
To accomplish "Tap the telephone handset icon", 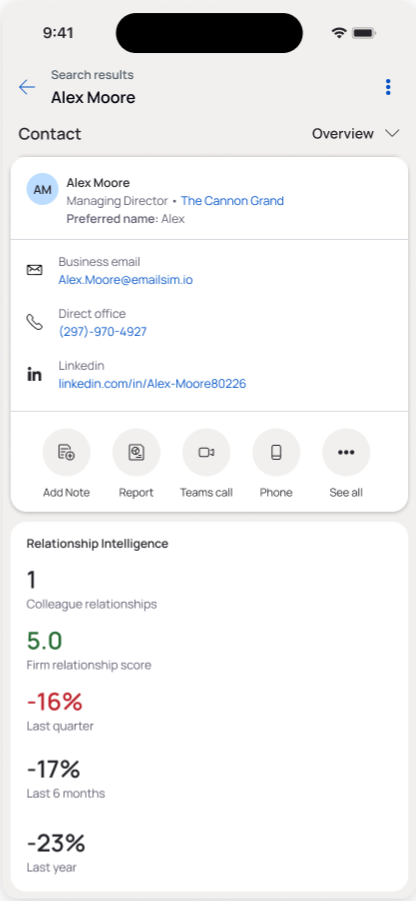I will tap(34, 322).
